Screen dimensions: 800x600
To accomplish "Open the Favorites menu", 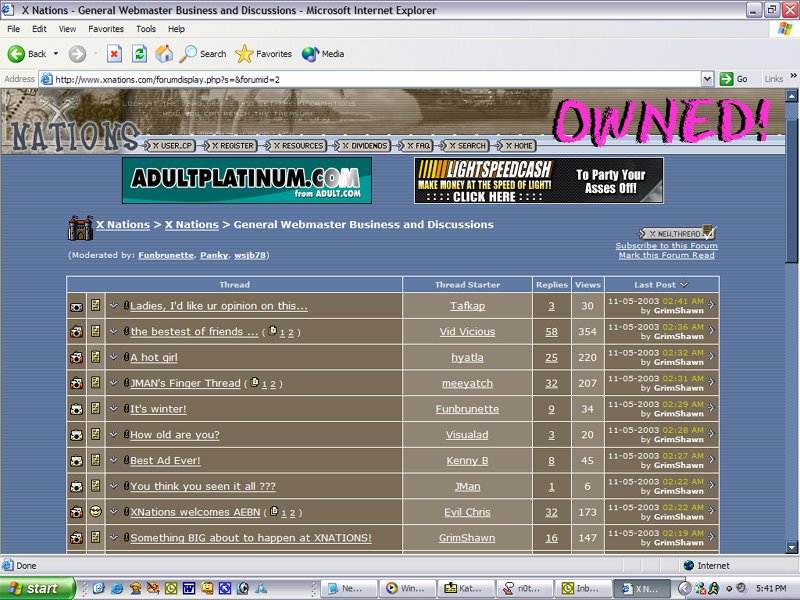I will tap(105, 29).
